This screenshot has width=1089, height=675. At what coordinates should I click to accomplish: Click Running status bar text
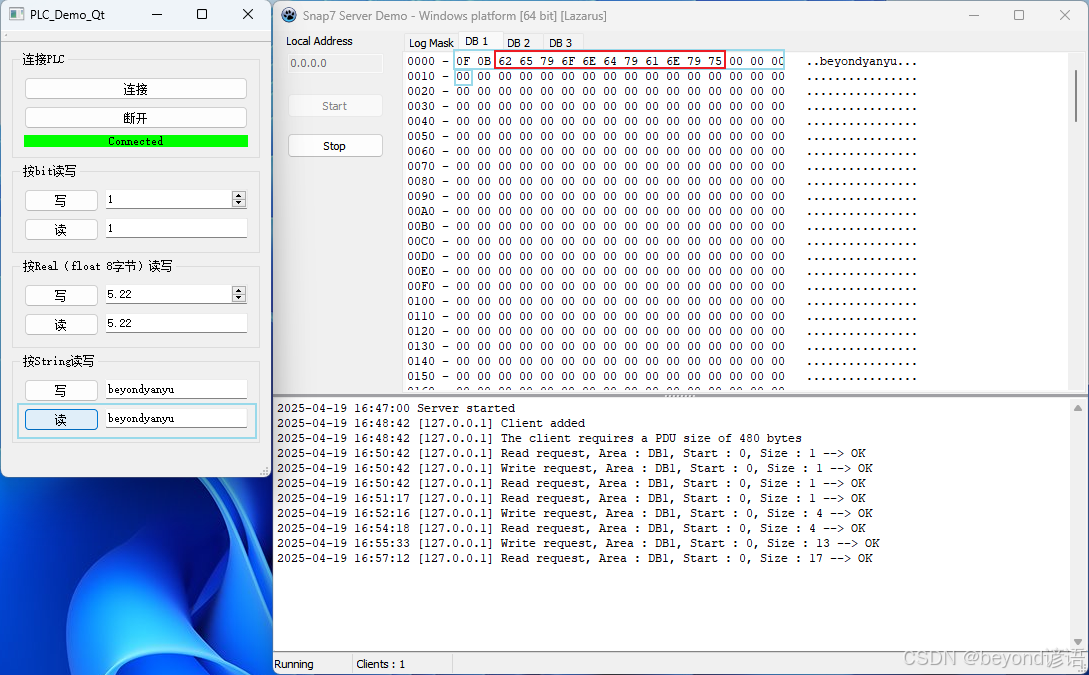(294, 665)
